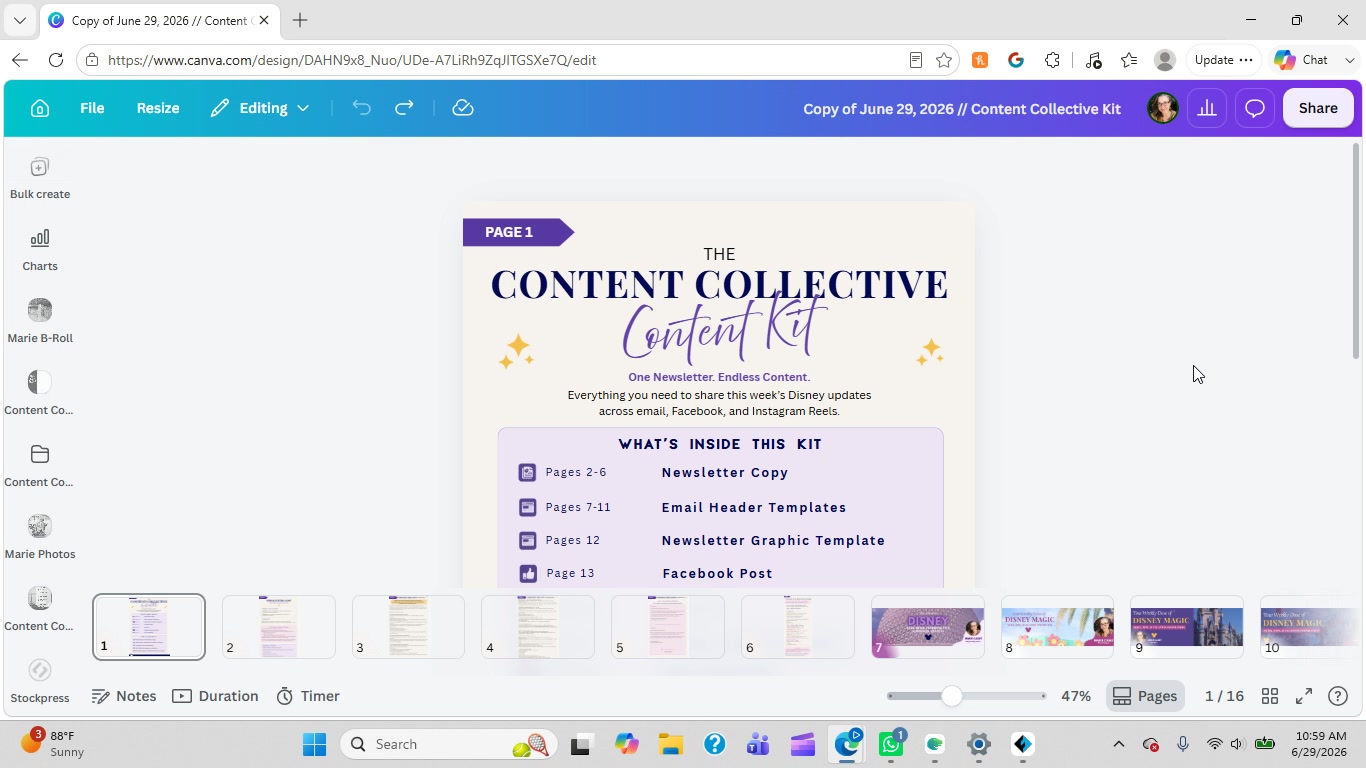
Task: Open the user profile avatar in Canva
Action: point(1162,108)
